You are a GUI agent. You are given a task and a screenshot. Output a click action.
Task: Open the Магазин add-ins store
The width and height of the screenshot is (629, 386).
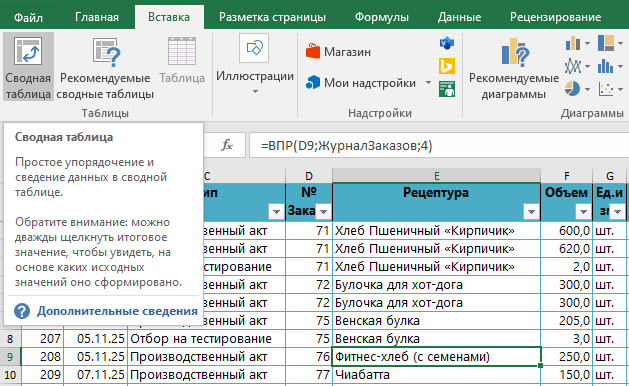(x=338, y=52)
